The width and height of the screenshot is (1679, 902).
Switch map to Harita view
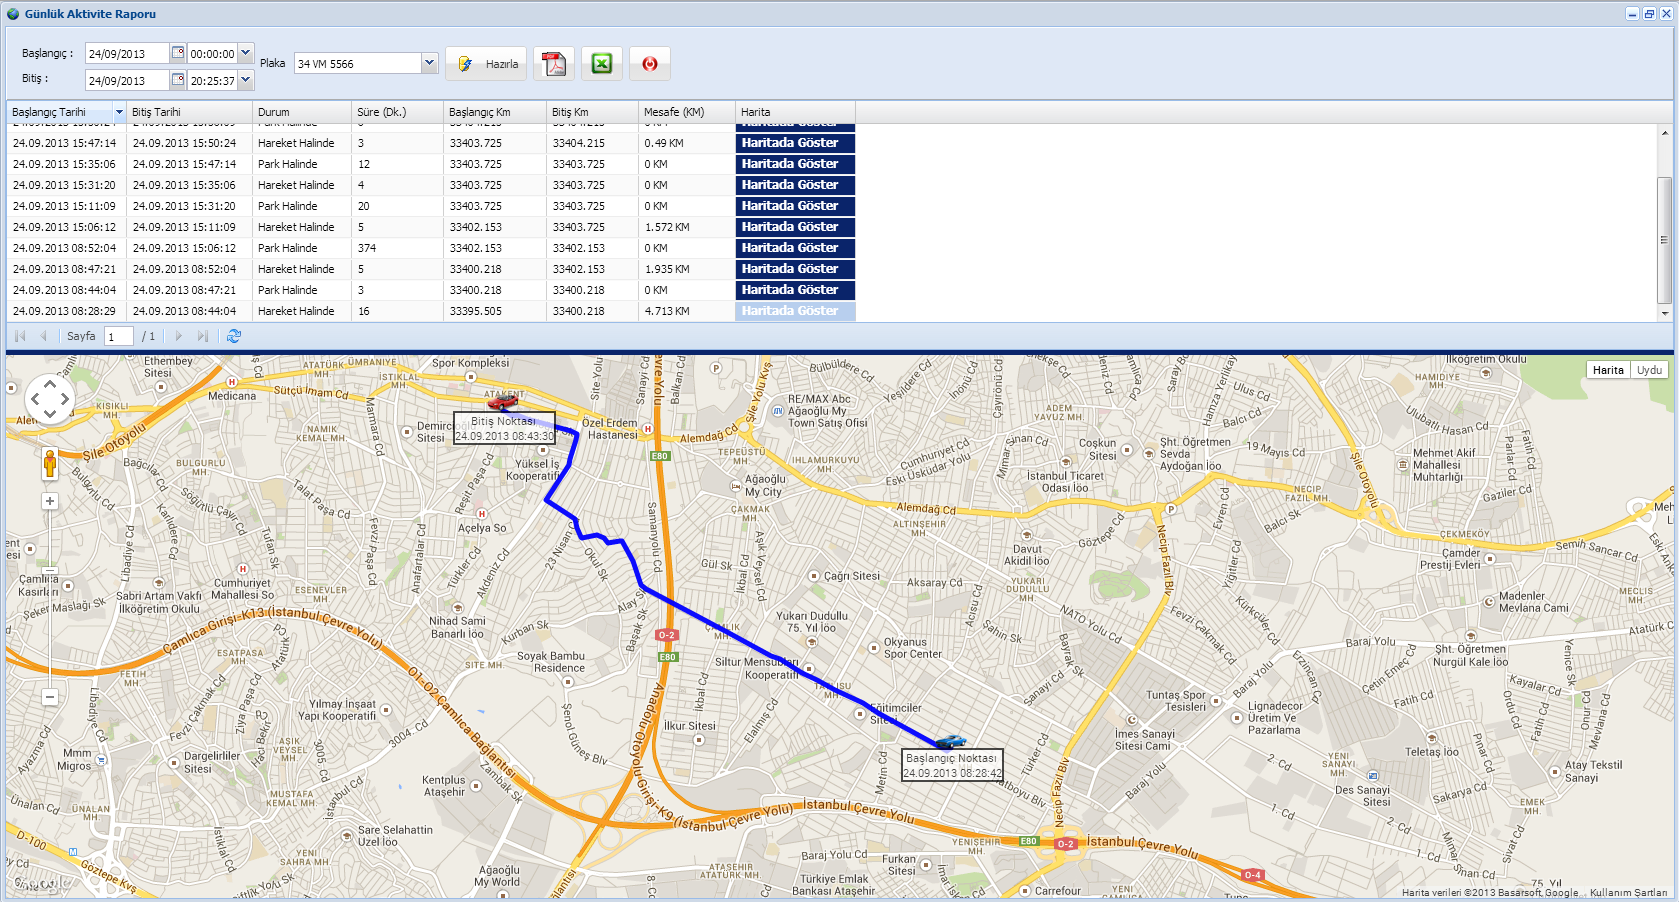(x=1608, y=370)
